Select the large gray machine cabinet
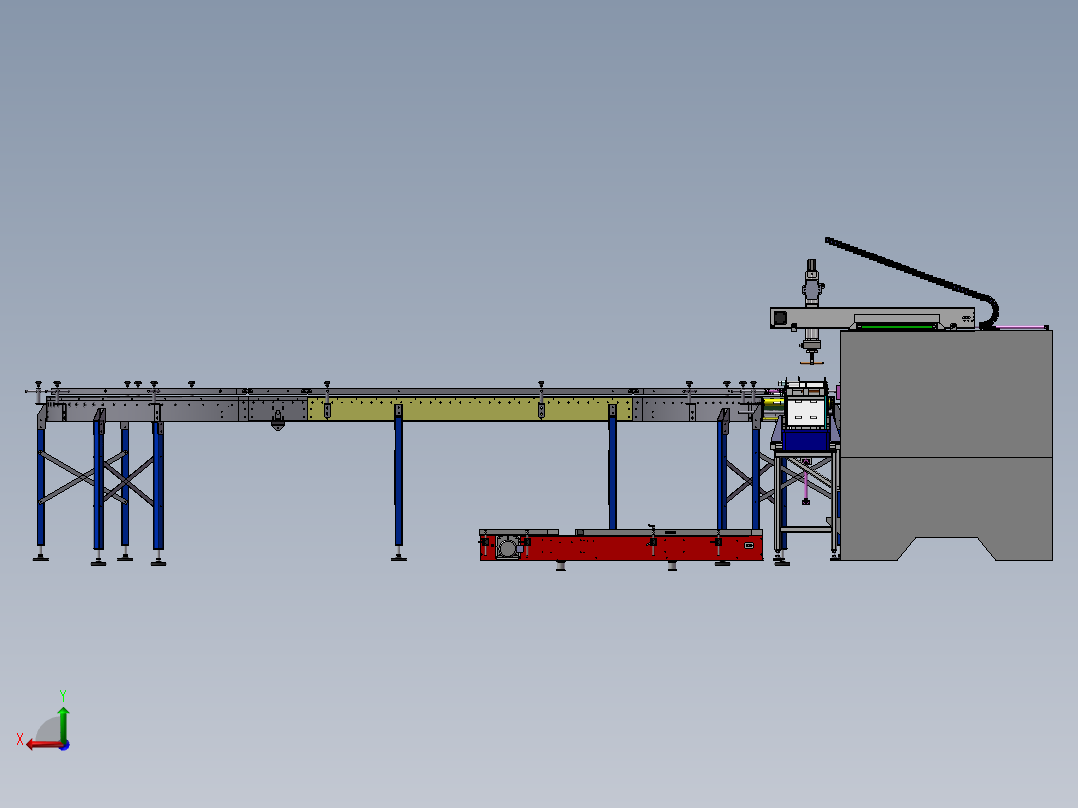 pos(946,445)
